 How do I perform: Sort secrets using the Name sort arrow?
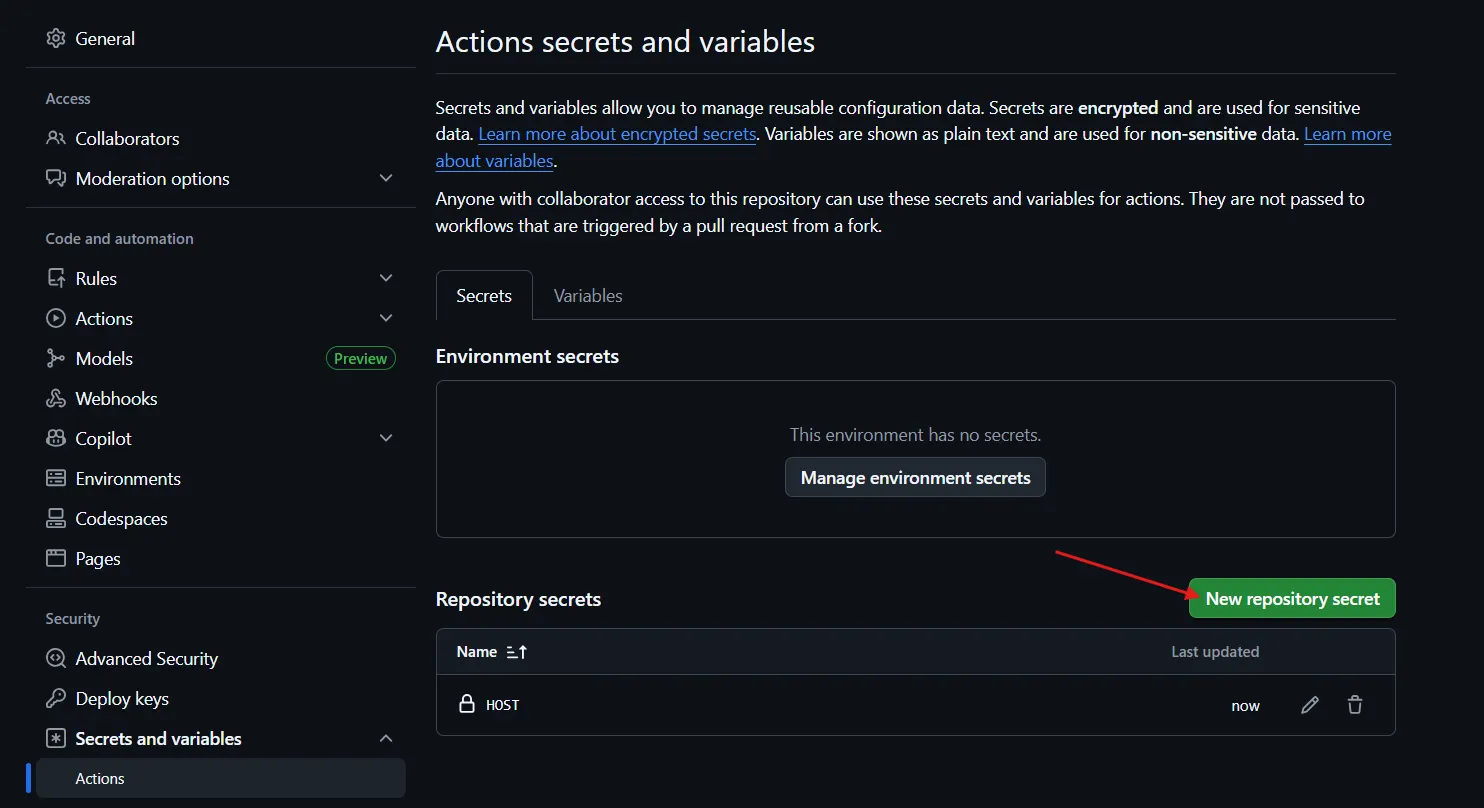pos(517,652)
